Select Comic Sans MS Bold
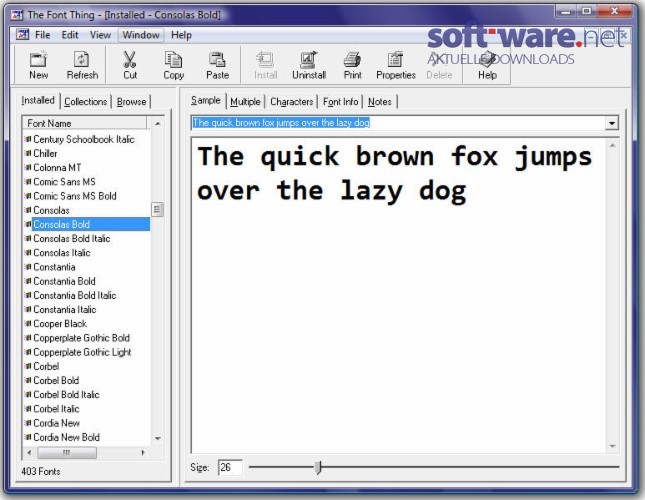Screen dimensions: 645x500 tap(75, 196)
